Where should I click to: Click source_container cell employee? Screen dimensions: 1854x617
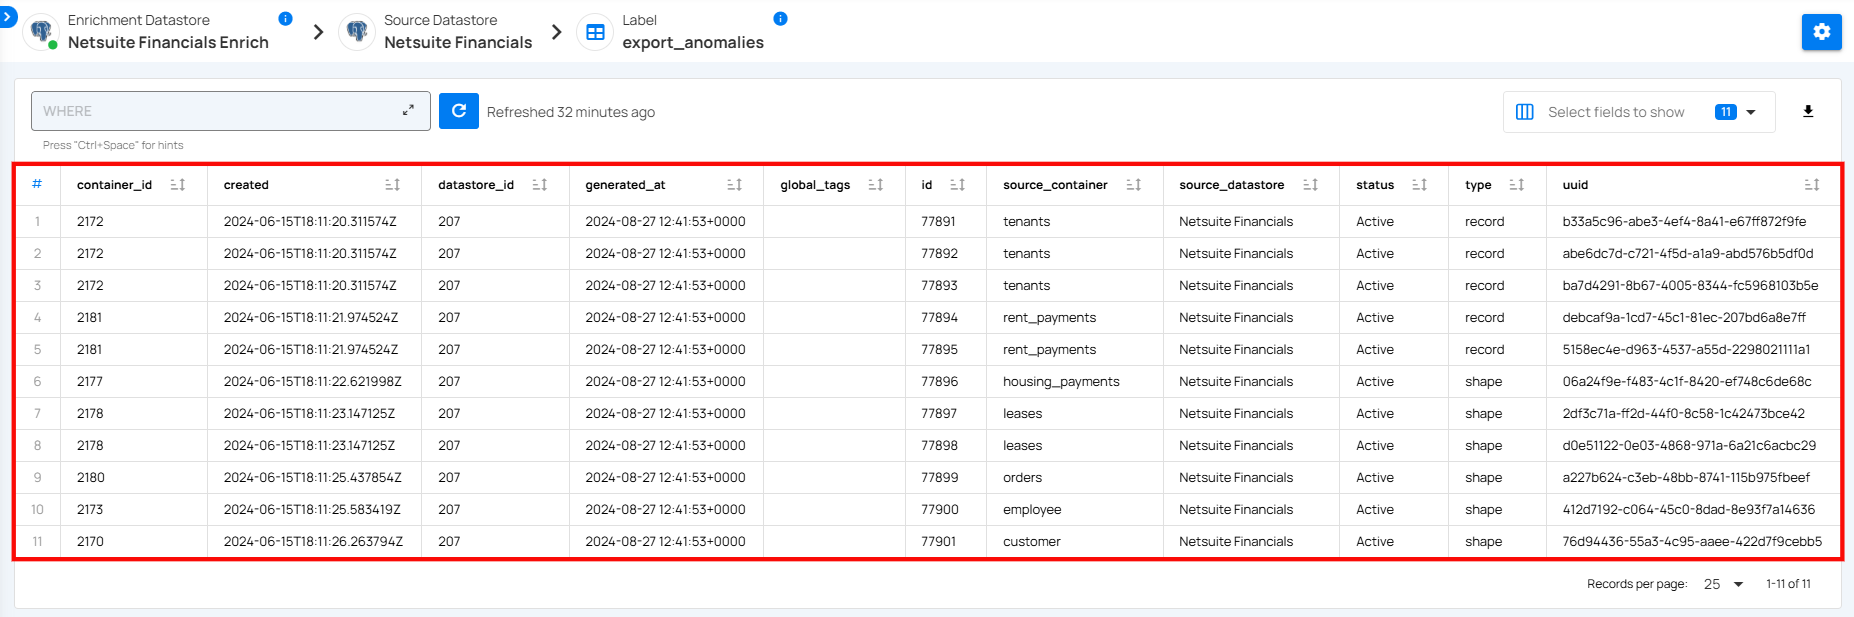pyautogui.click(x=1032, y=510)
